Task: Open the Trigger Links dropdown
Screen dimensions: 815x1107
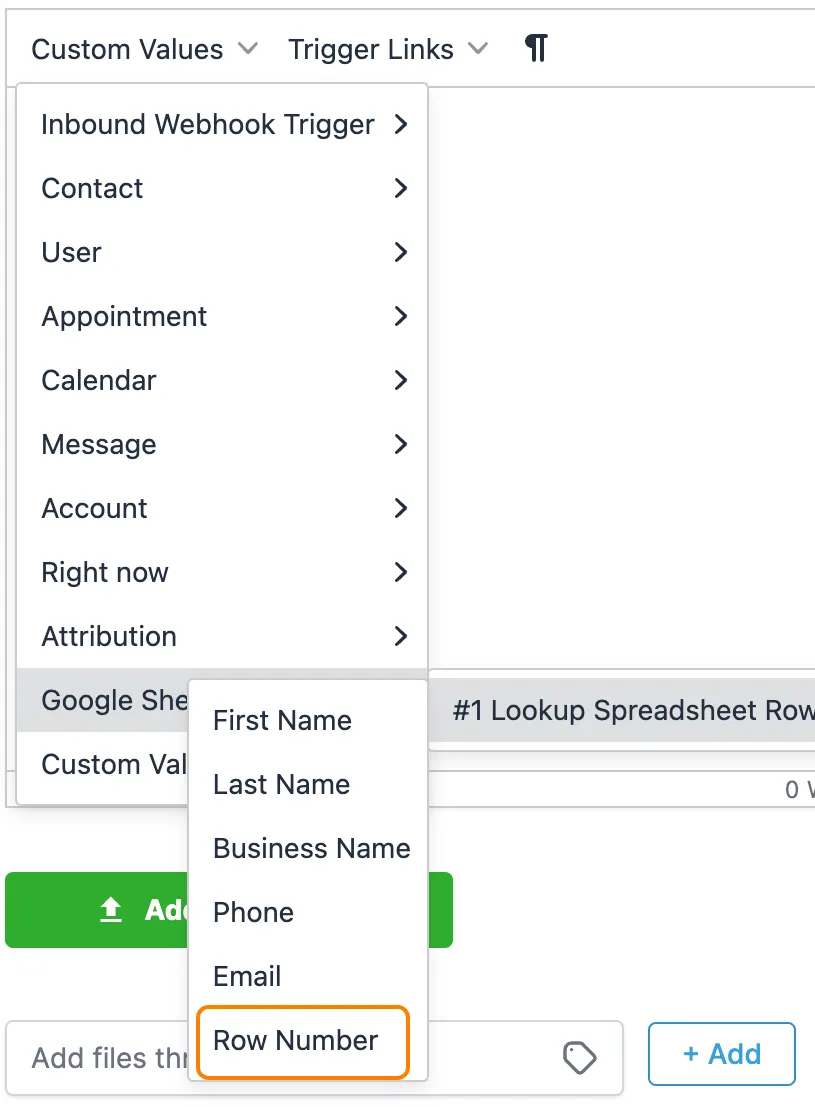Action: 387,49
